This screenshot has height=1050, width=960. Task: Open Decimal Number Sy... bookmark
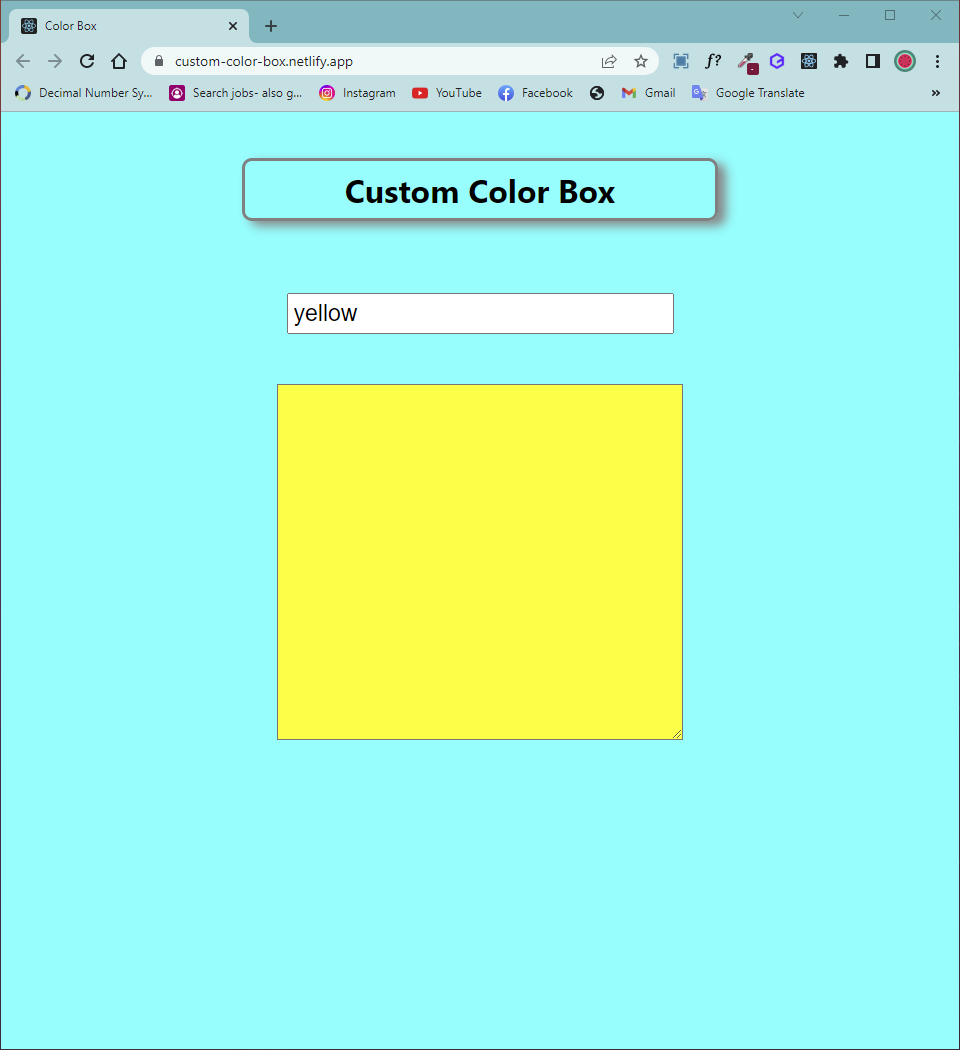tap(84, 93)
